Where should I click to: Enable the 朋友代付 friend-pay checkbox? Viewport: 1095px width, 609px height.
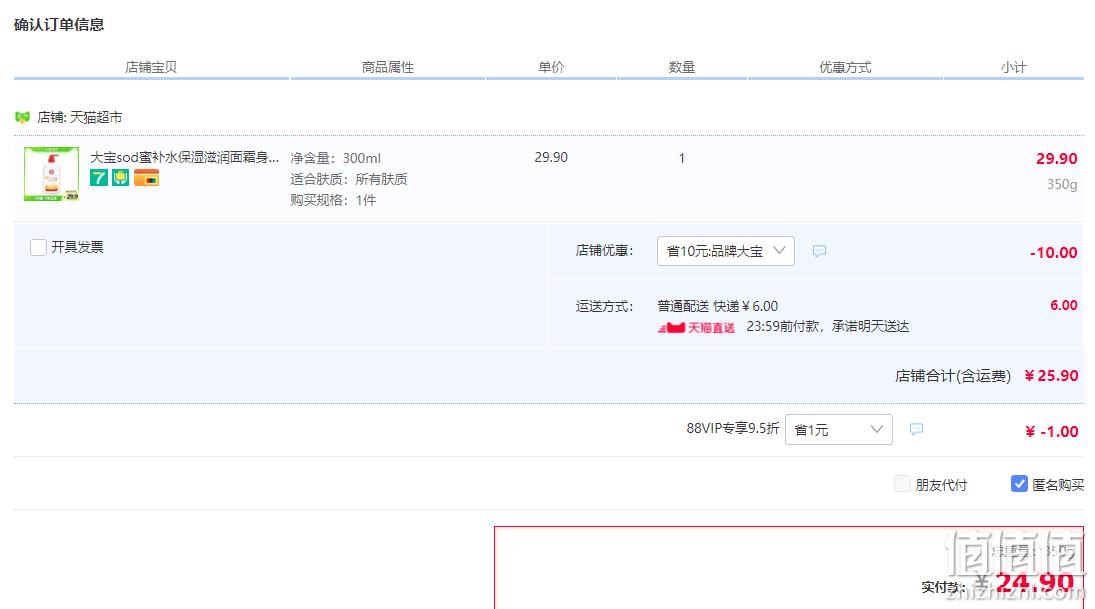pyautogui.click(x=902, y=484)
